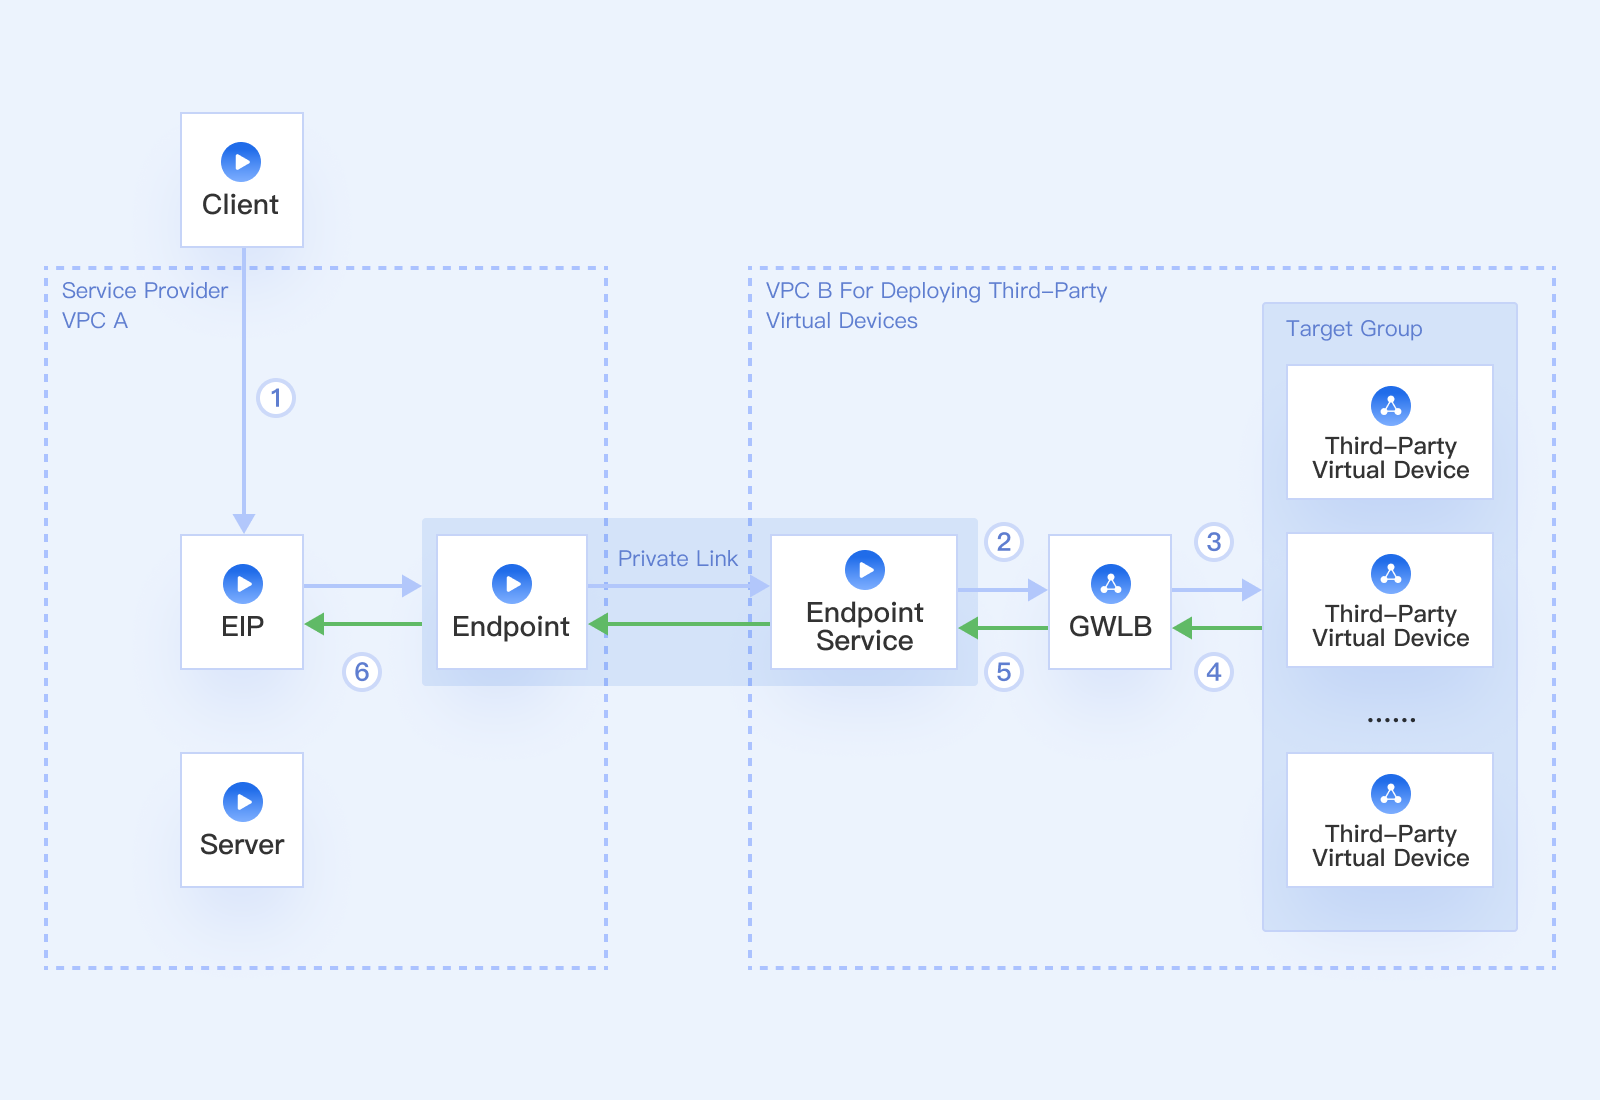Click the icon of the bottom Third-Party Virtual Device
The image size is (1600, 1100).
(x=1391, y=794)
